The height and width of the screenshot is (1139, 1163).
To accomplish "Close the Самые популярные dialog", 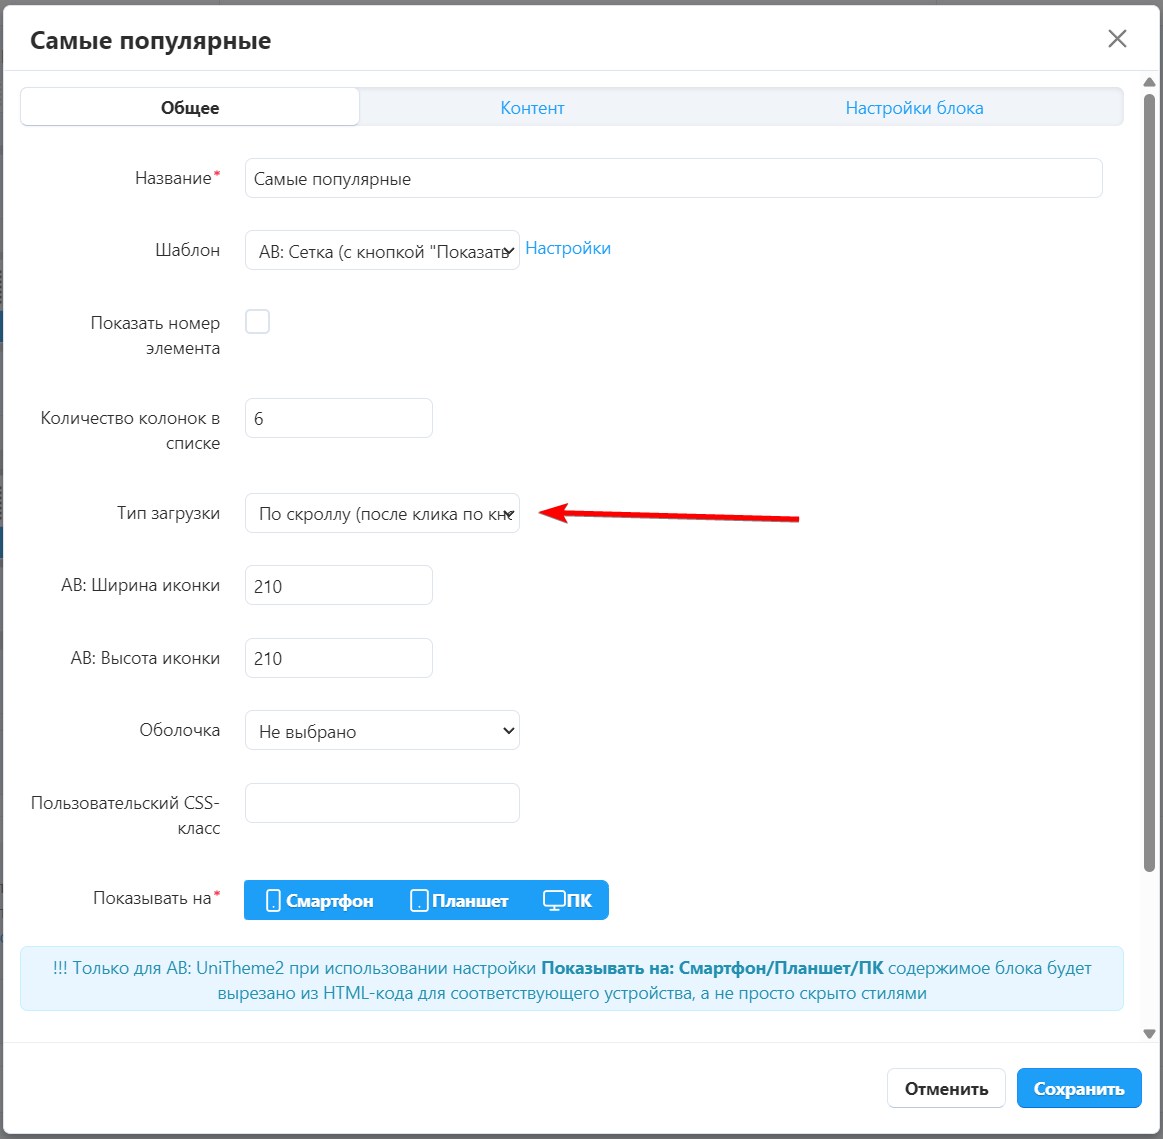I will (1117, 39).
